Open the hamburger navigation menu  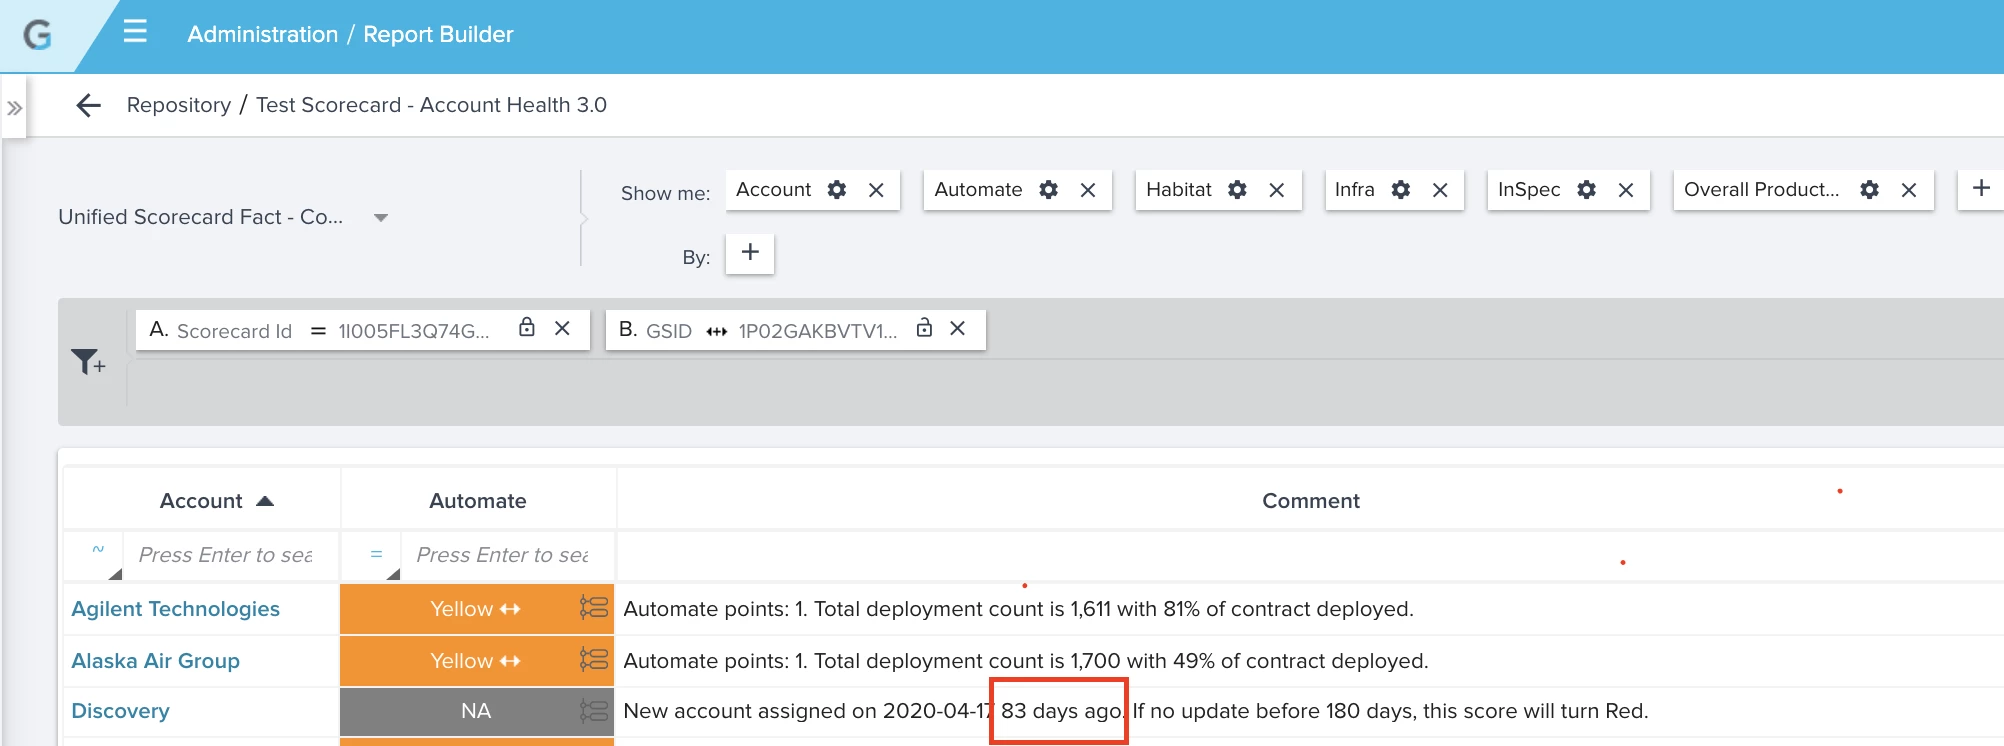[x=135, y=32]
